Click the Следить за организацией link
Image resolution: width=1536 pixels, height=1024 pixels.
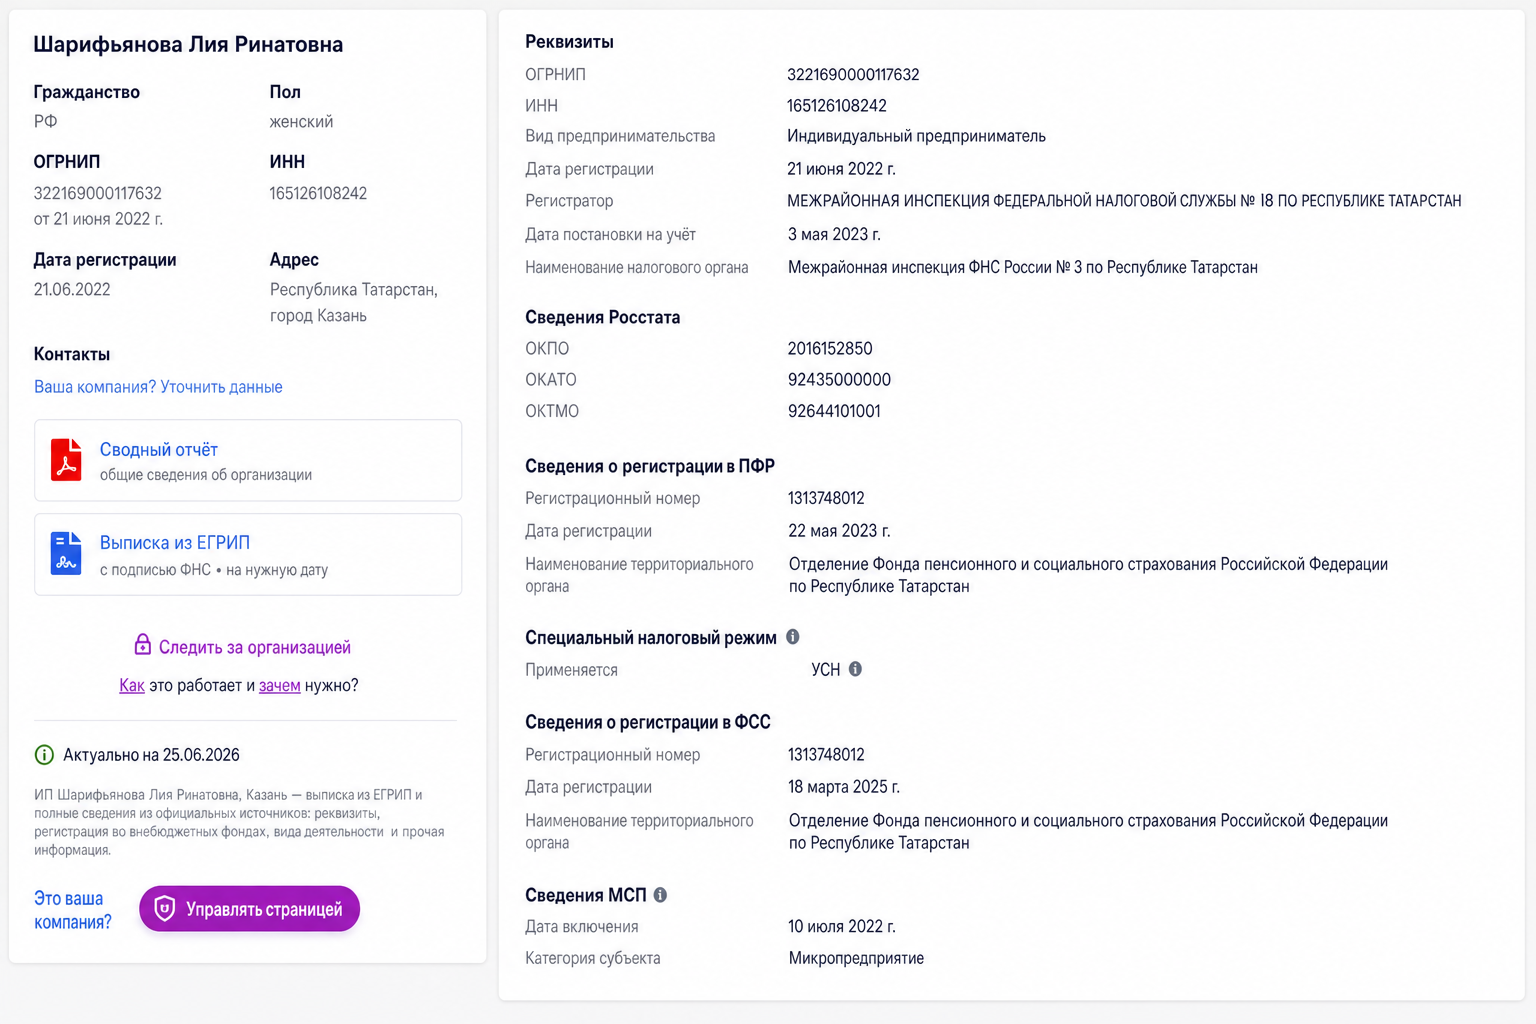pyautogui.click(x=255, y=647)
